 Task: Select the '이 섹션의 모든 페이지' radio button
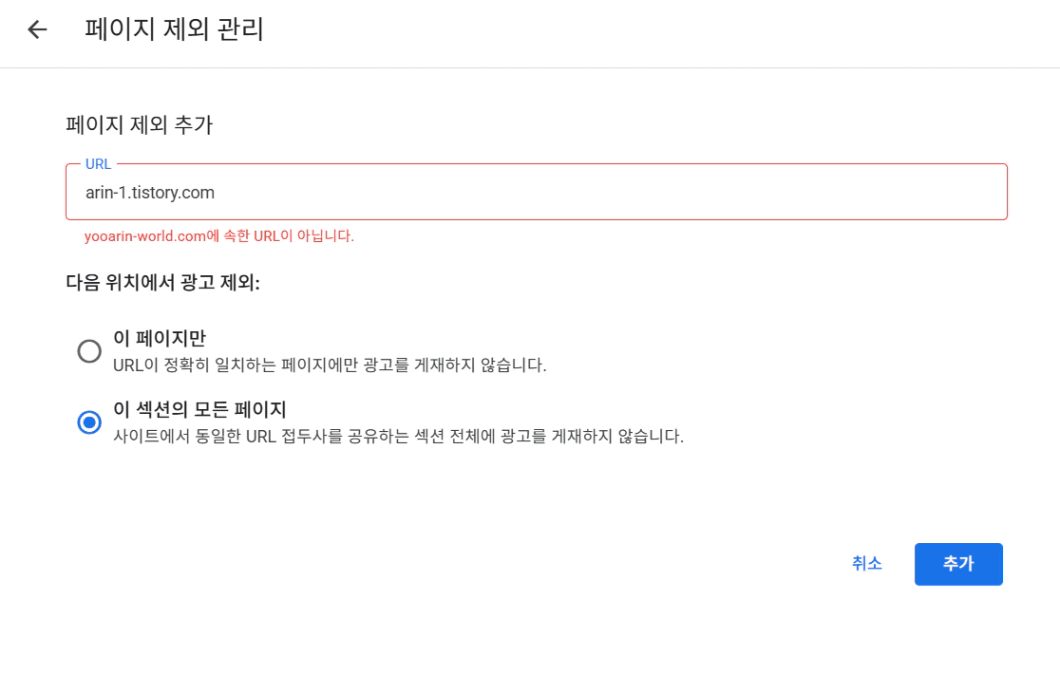pyautogui.click(x=90, y=423)
